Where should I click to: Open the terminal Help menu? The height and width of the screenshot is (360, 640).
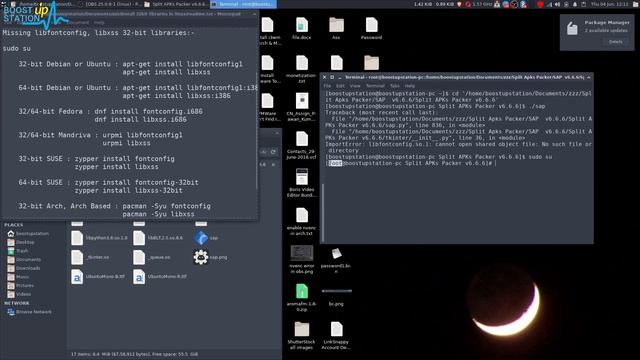pos(410,86)
